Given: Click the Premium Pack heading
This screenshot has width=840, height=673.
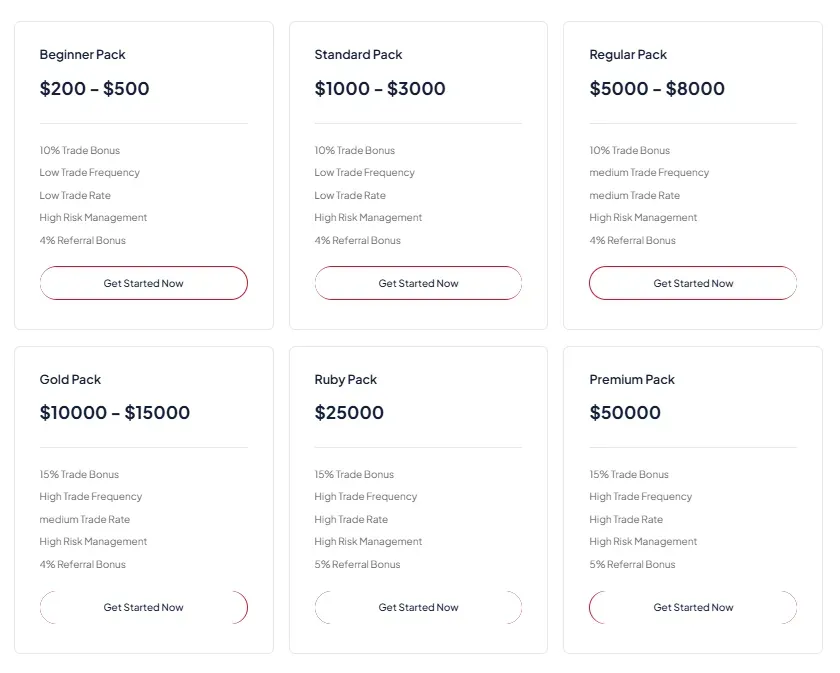Looking at the screenshot, I should tap(632, 380).
